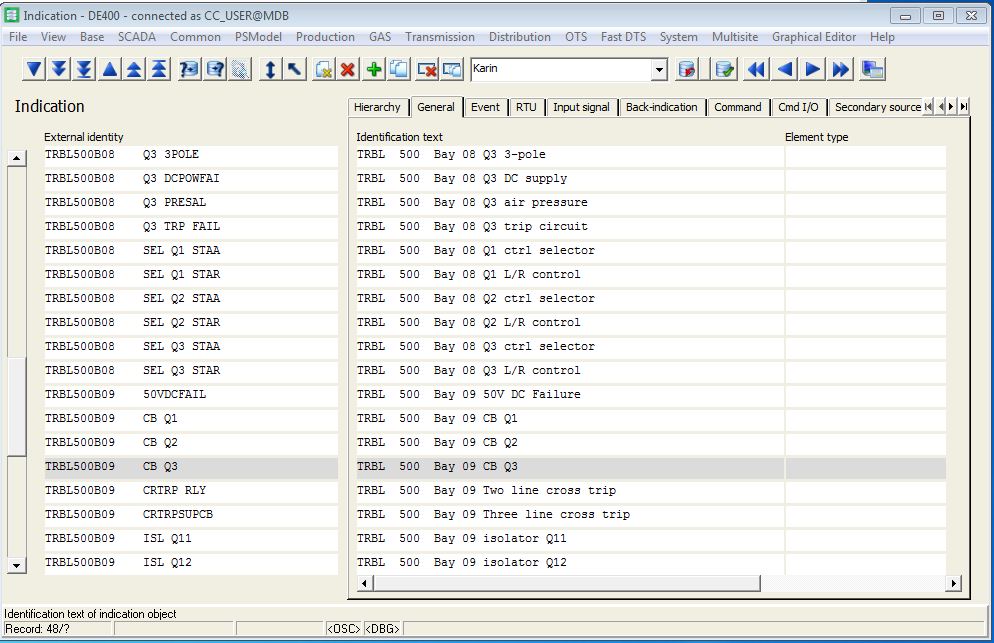Screen dimensions: 994x643
Task: Click the execute query database icon
Action: [216, 68]
